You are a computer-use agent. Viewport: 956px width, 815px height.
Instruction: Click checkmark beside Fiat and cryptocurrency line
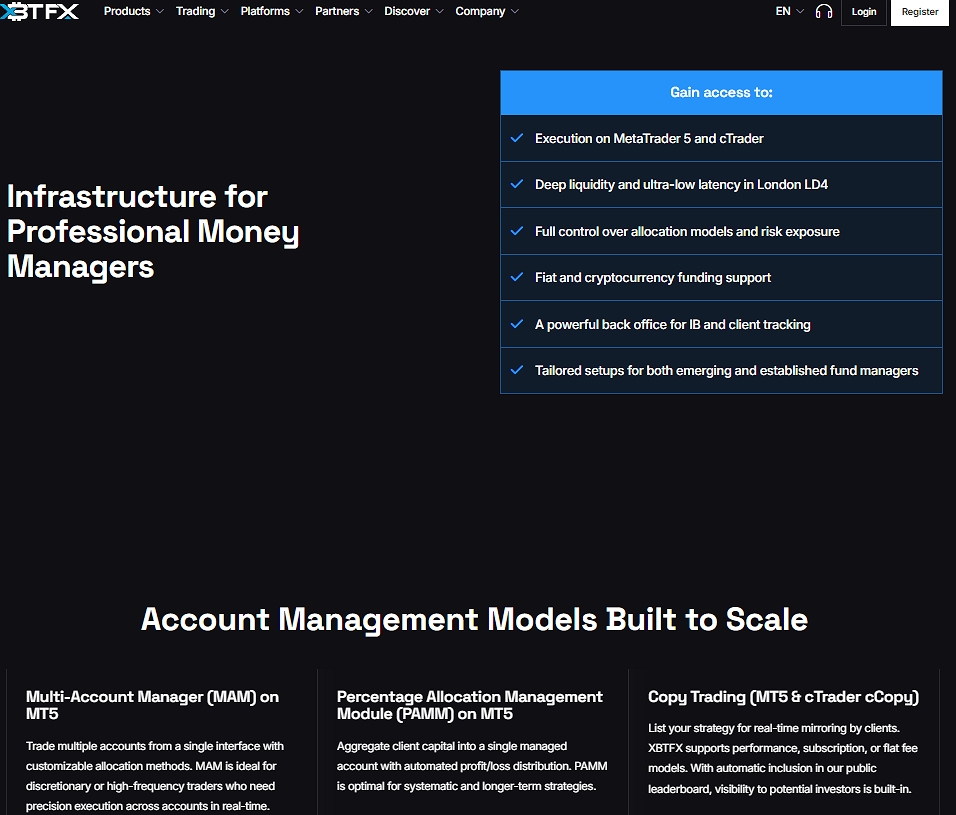pos(516,277)
